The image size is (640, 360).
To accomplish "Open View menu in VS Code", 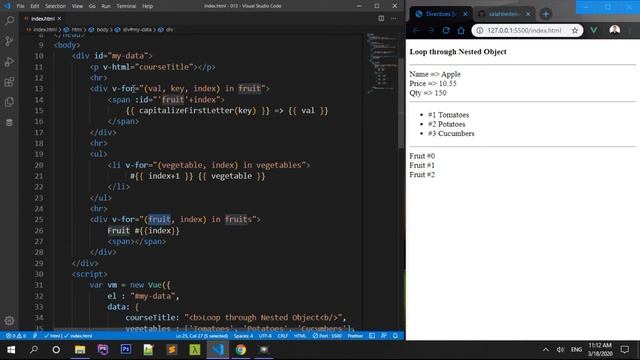I will tap(77, 6).
